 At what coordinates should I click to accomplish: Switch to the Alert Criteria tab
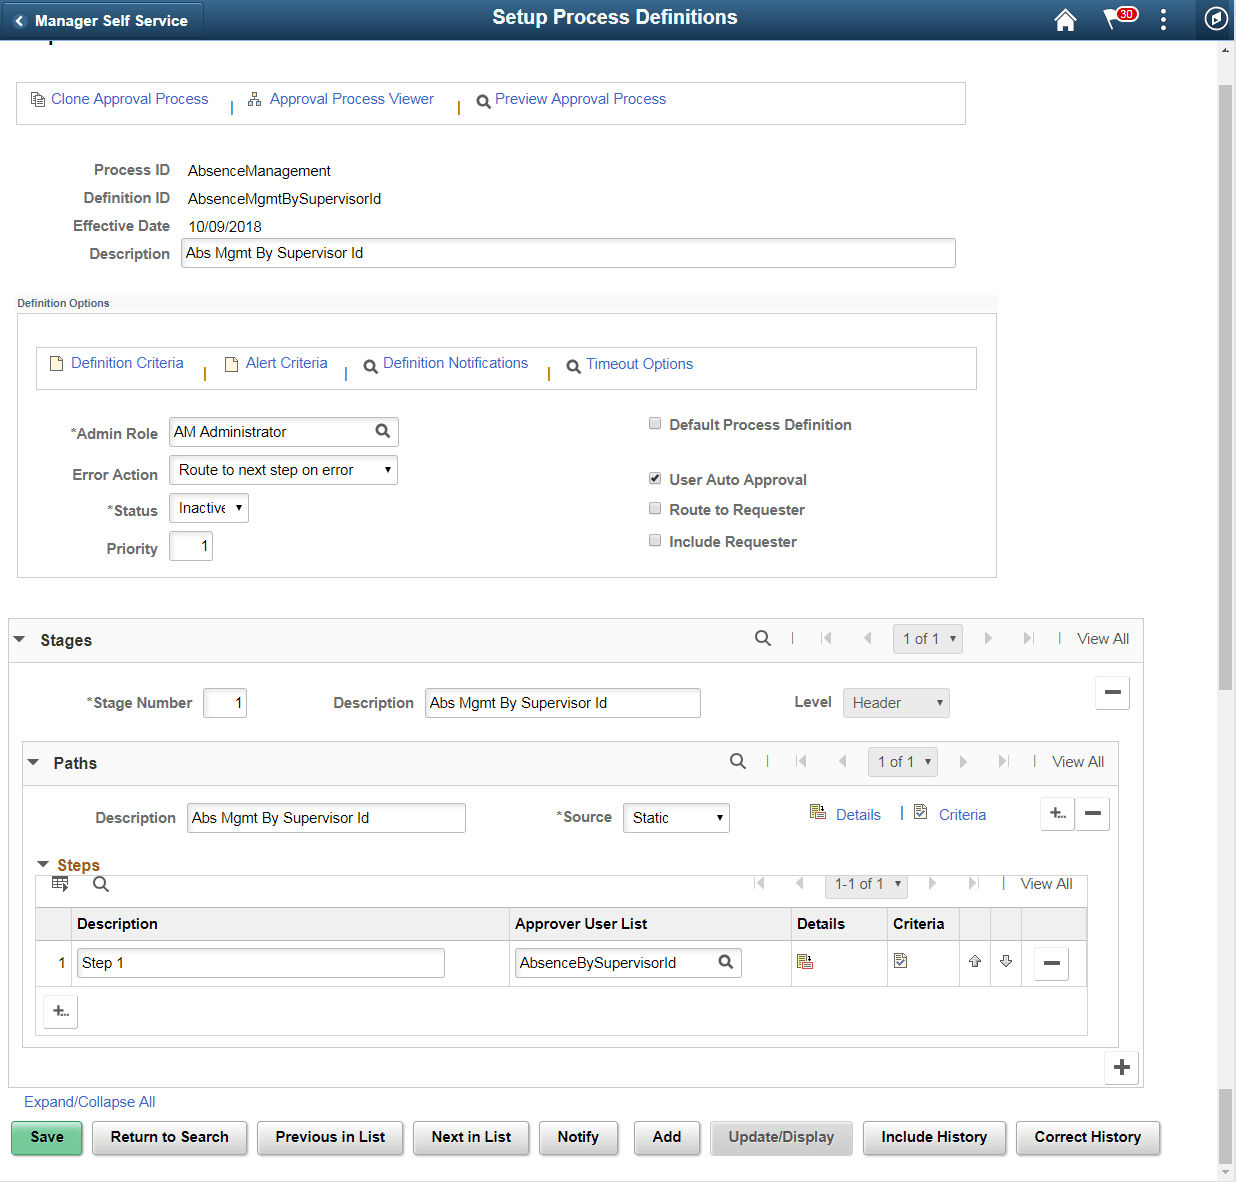(x=287, y=363)
